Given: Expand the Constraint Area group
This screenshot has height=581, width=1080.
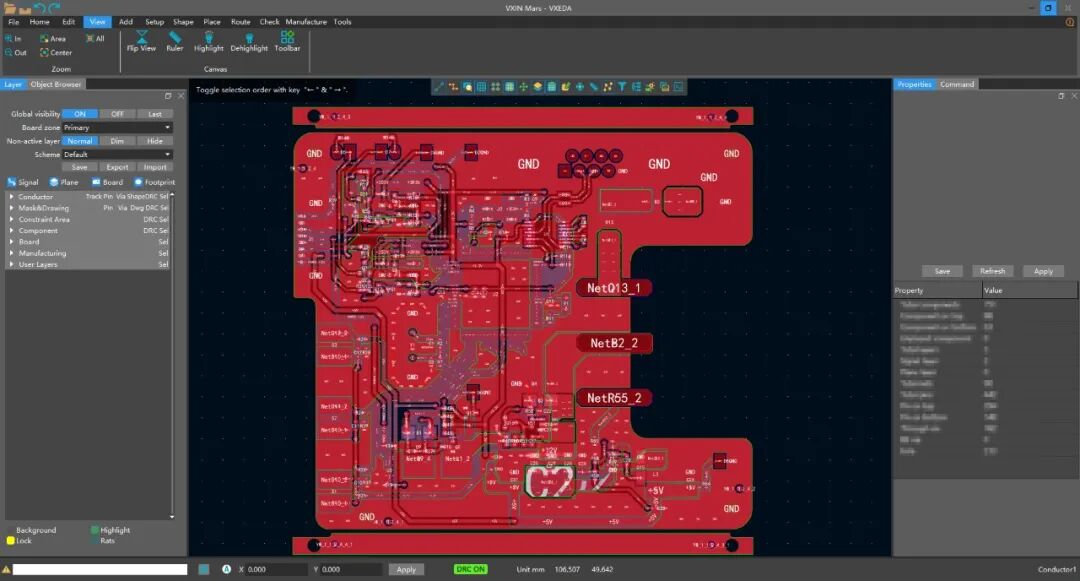Looking at the screenshot, I should click(12, 220).
